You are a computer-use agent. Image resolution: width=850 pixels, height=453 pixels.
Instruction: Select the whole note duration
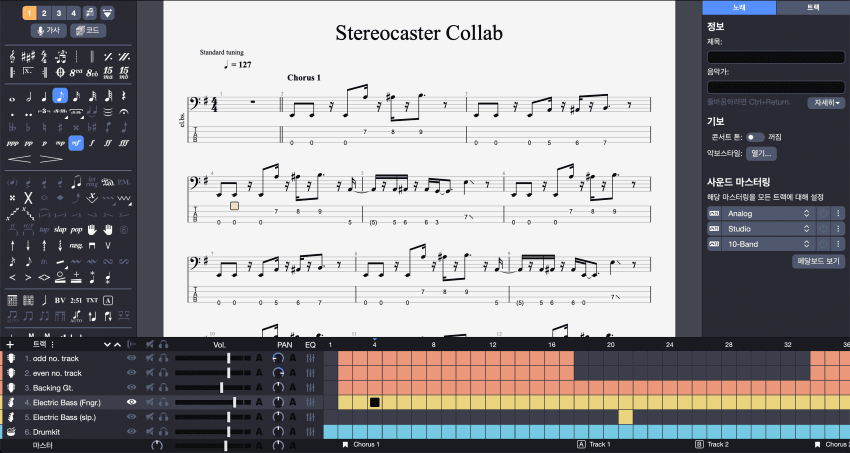coord(12,98)
